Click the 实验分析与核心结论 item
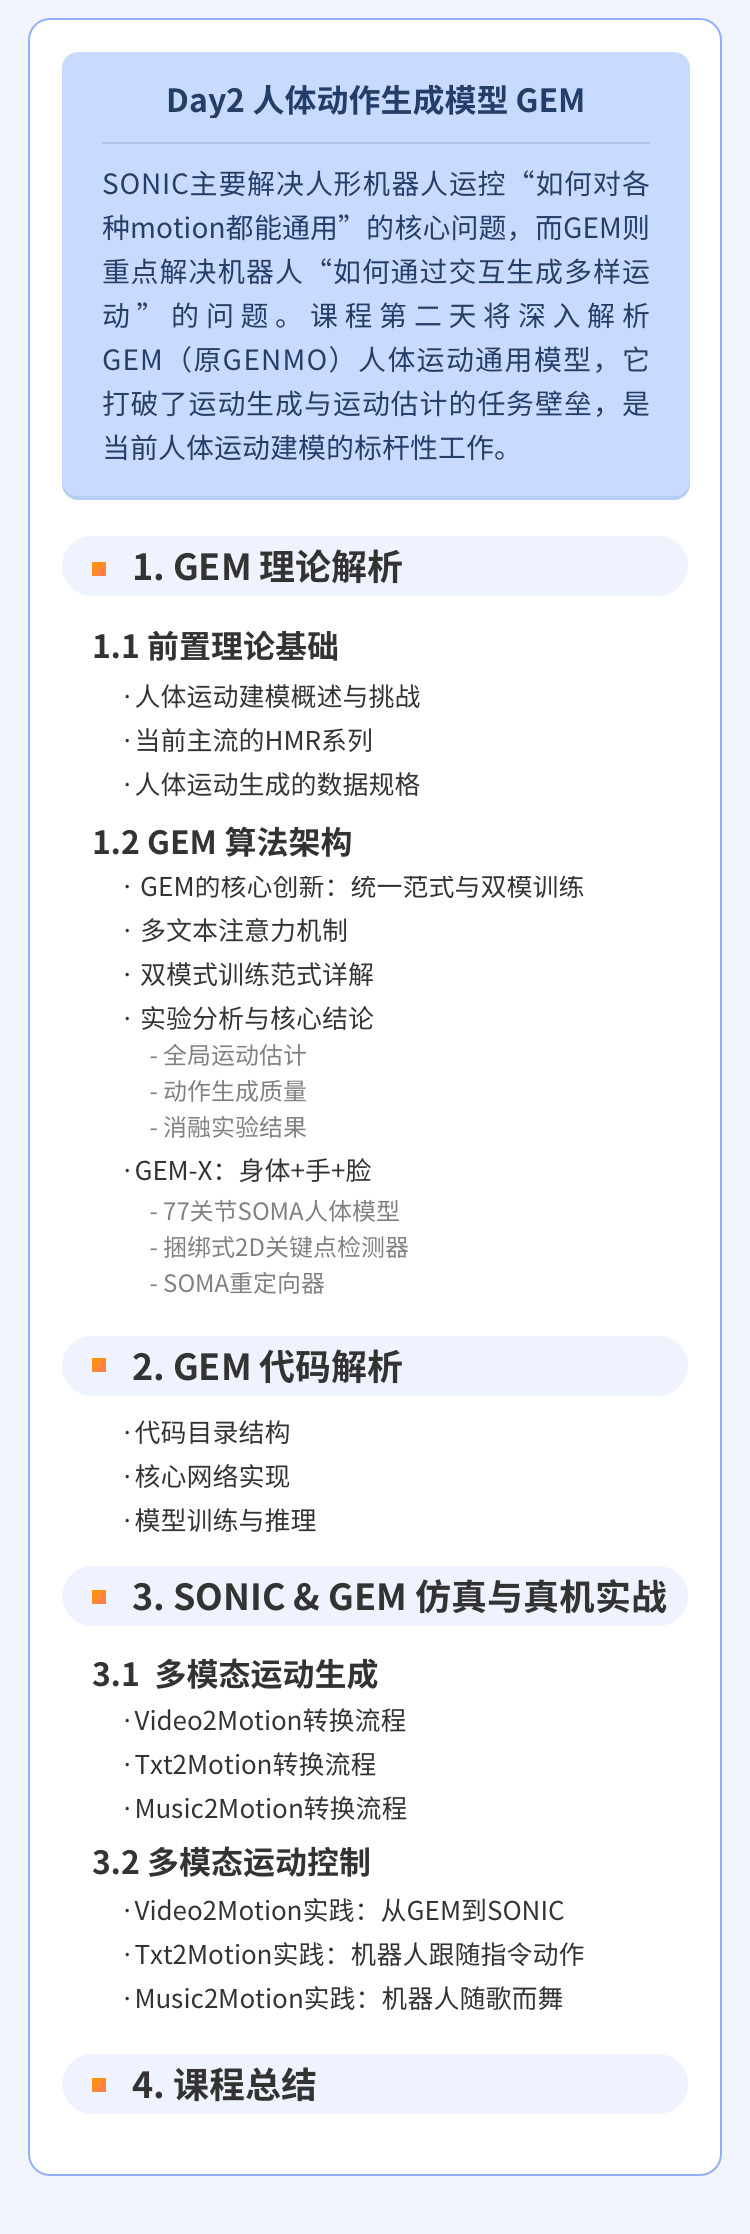This screenshot has width=750, height=2234. (256, 1019)
